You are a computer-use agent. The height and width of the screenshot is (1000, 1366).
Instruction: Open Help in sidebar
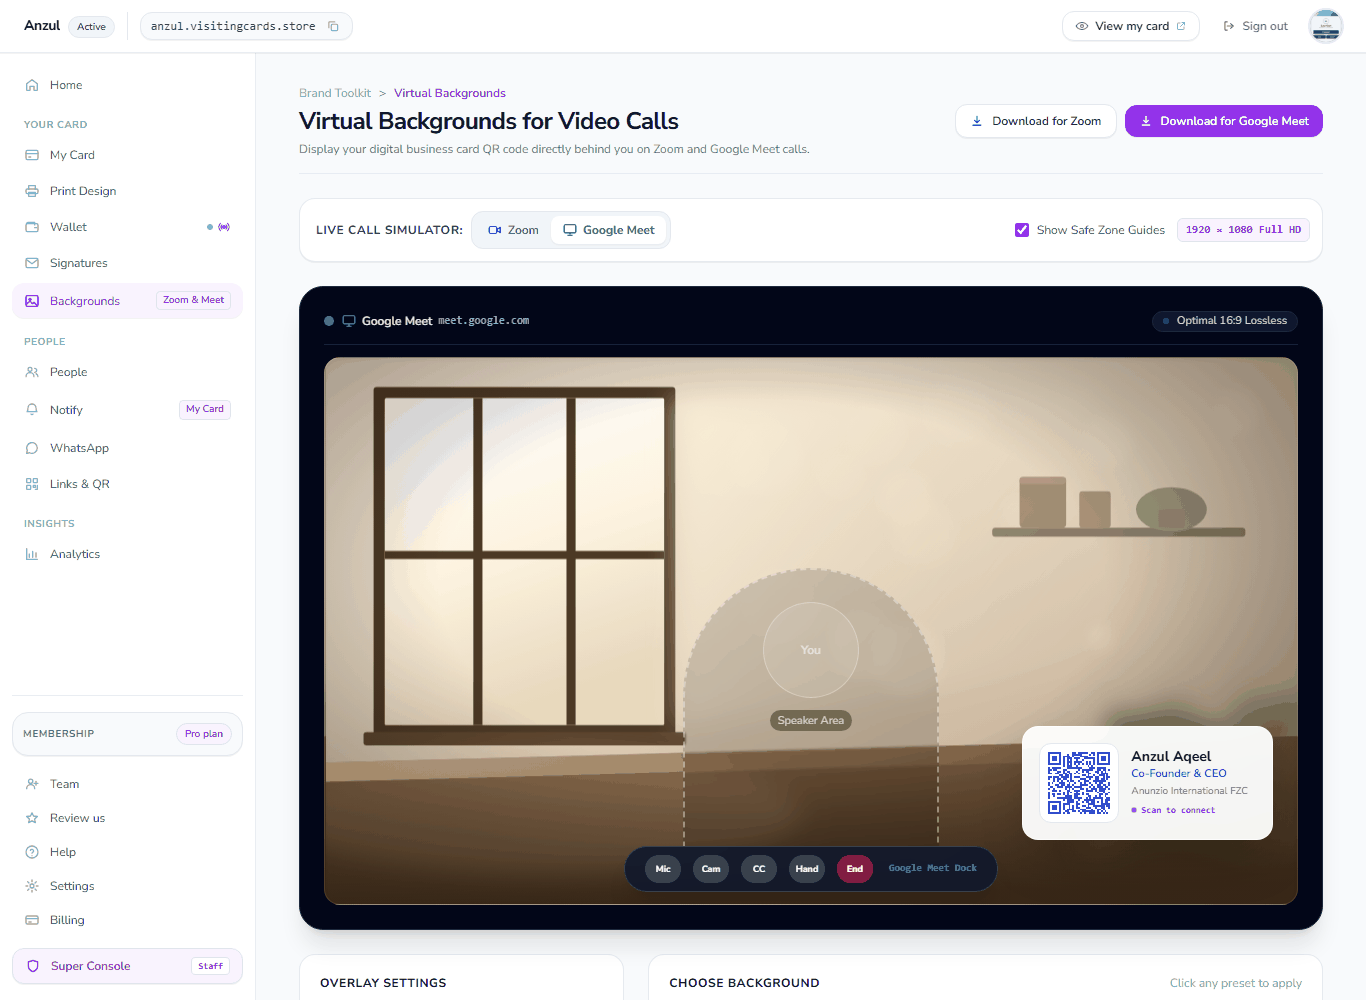[127, 852]
